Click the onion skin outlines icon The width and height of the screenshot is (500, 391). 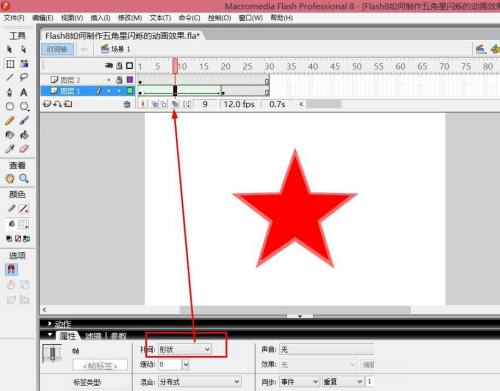(163, 104)
